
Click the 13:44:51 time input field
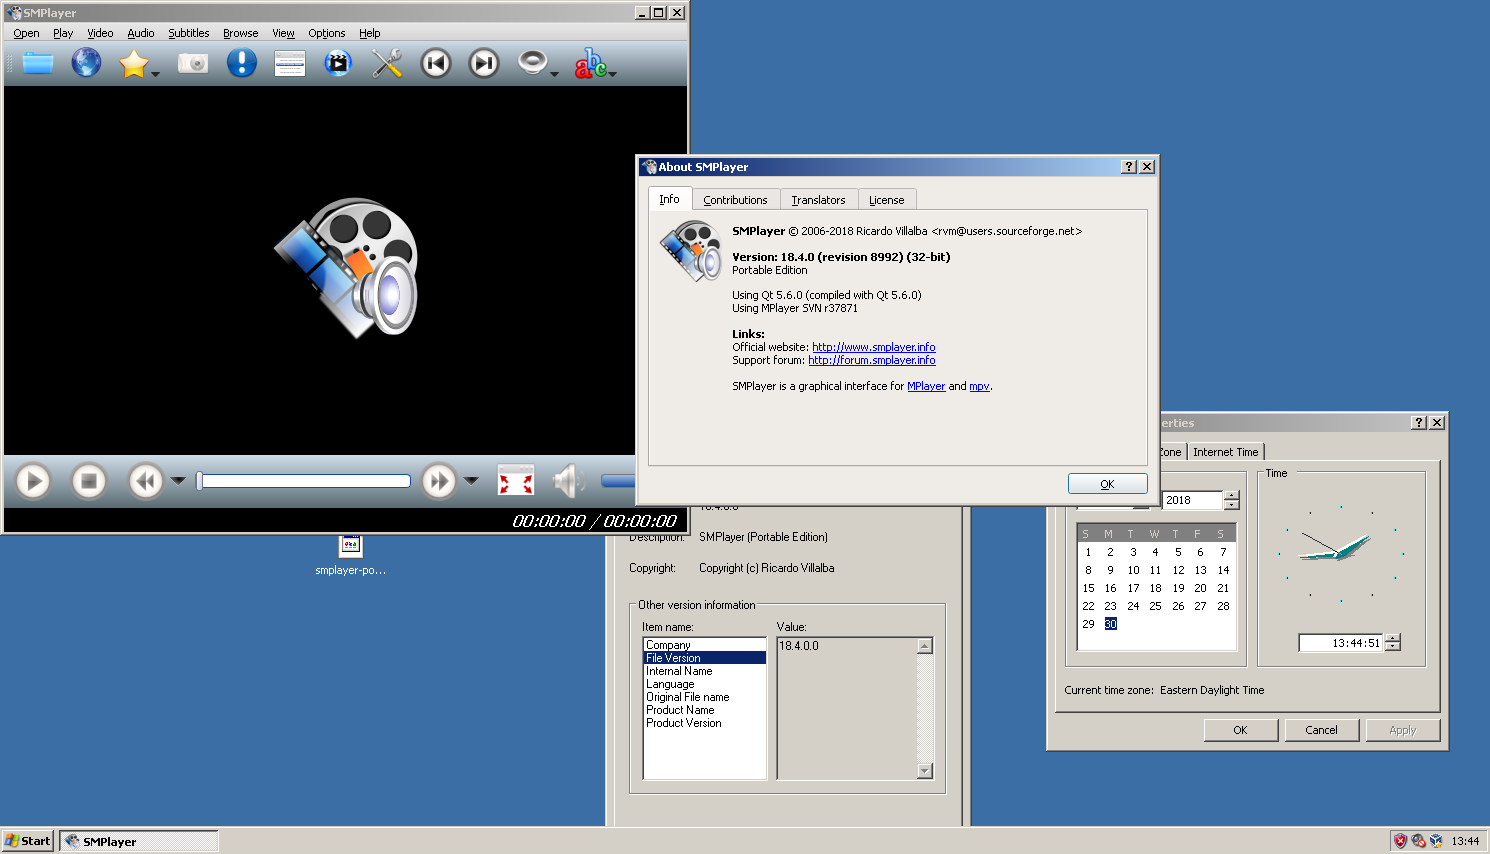pos(1341,643)
